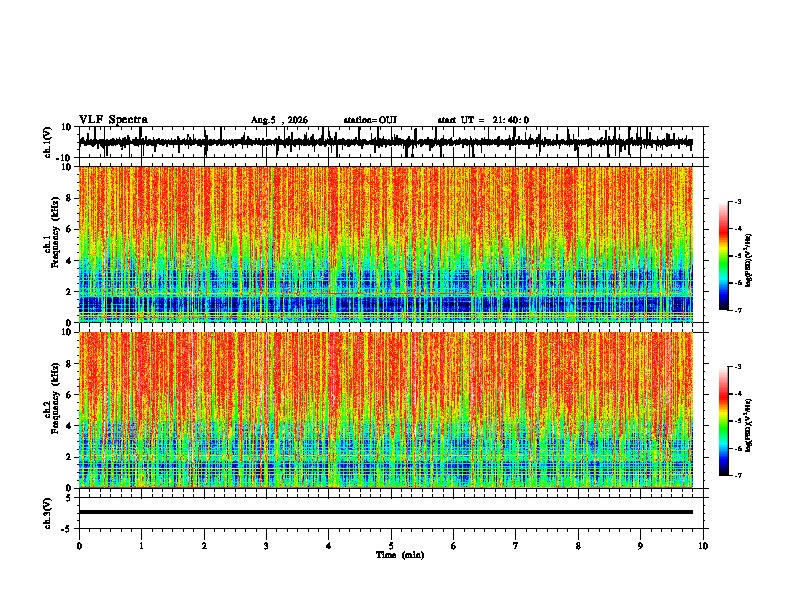Click the ch.1 colorbar log(PSD) label

coord(749,261)
